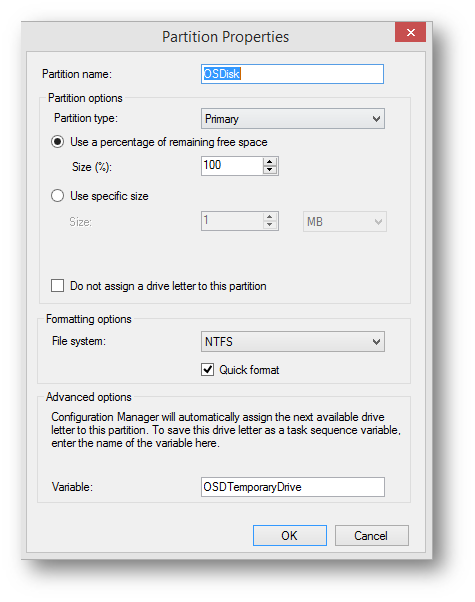Confirm settings with the OK button
Image resolution: width=475 pixels, height=602 pixels.
pyautogui.click(x=290, y=536)
